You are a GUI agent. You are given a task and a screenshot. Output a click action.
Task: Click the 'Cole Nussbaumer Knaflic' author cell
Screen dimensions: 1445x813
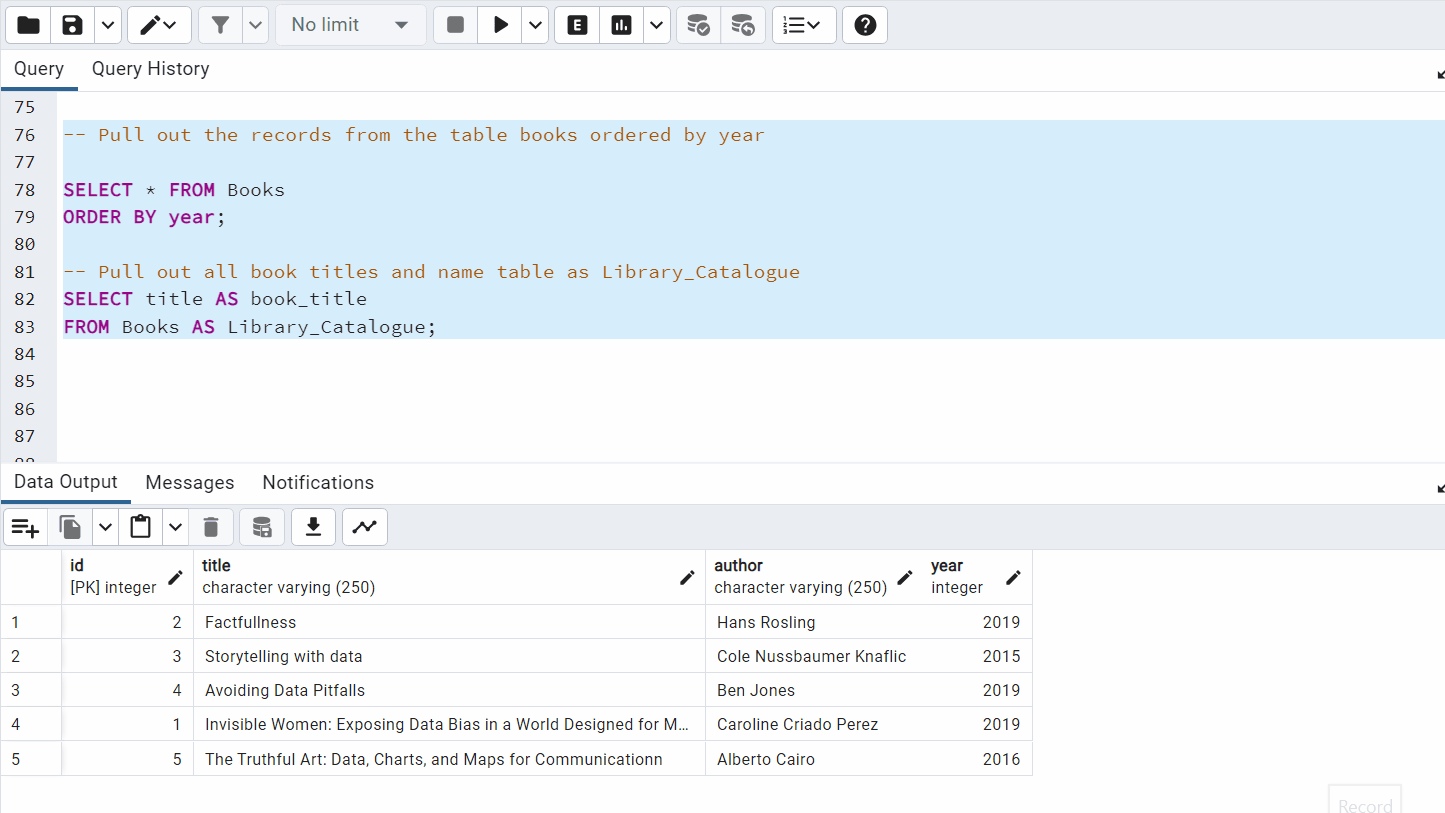tap(814, 656)
